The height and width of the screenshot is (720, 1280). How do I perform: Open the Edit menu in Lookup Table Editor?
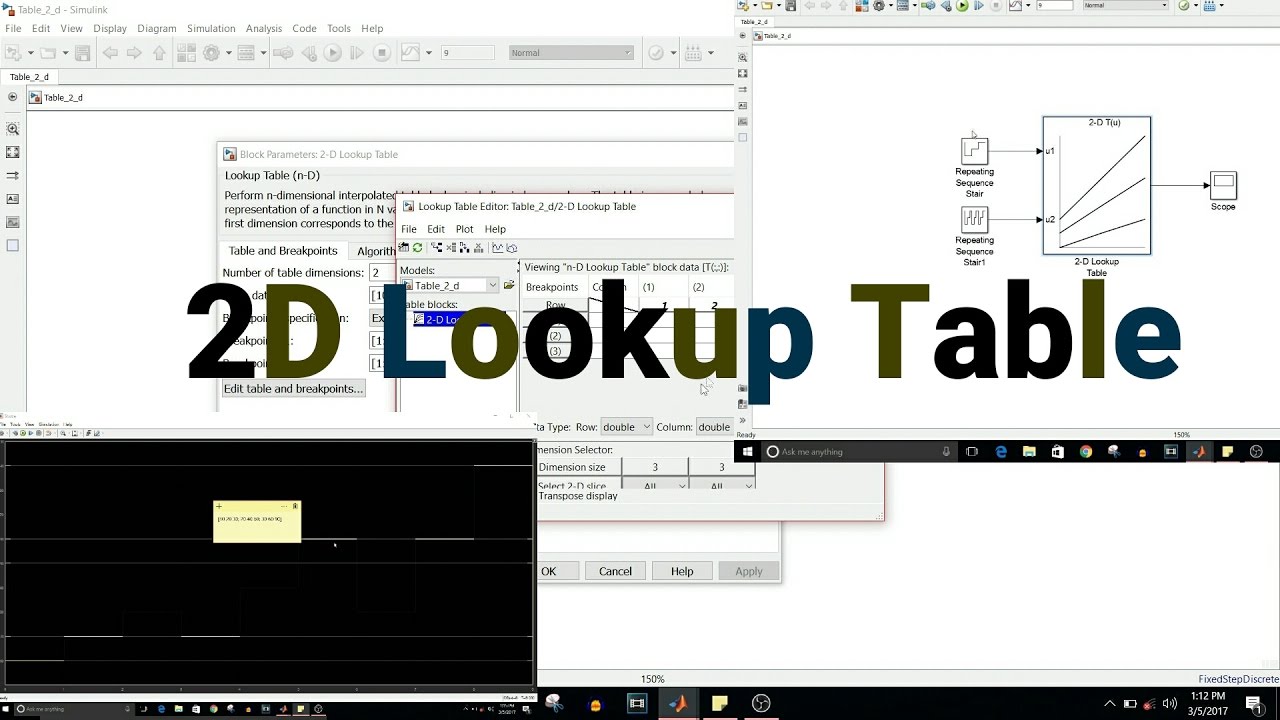pos(436,229)
